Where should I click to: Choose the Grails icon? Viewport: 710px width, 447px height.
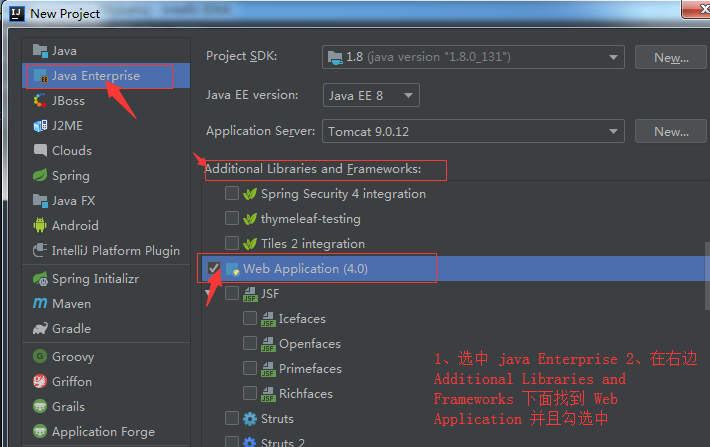pos(40,406)
